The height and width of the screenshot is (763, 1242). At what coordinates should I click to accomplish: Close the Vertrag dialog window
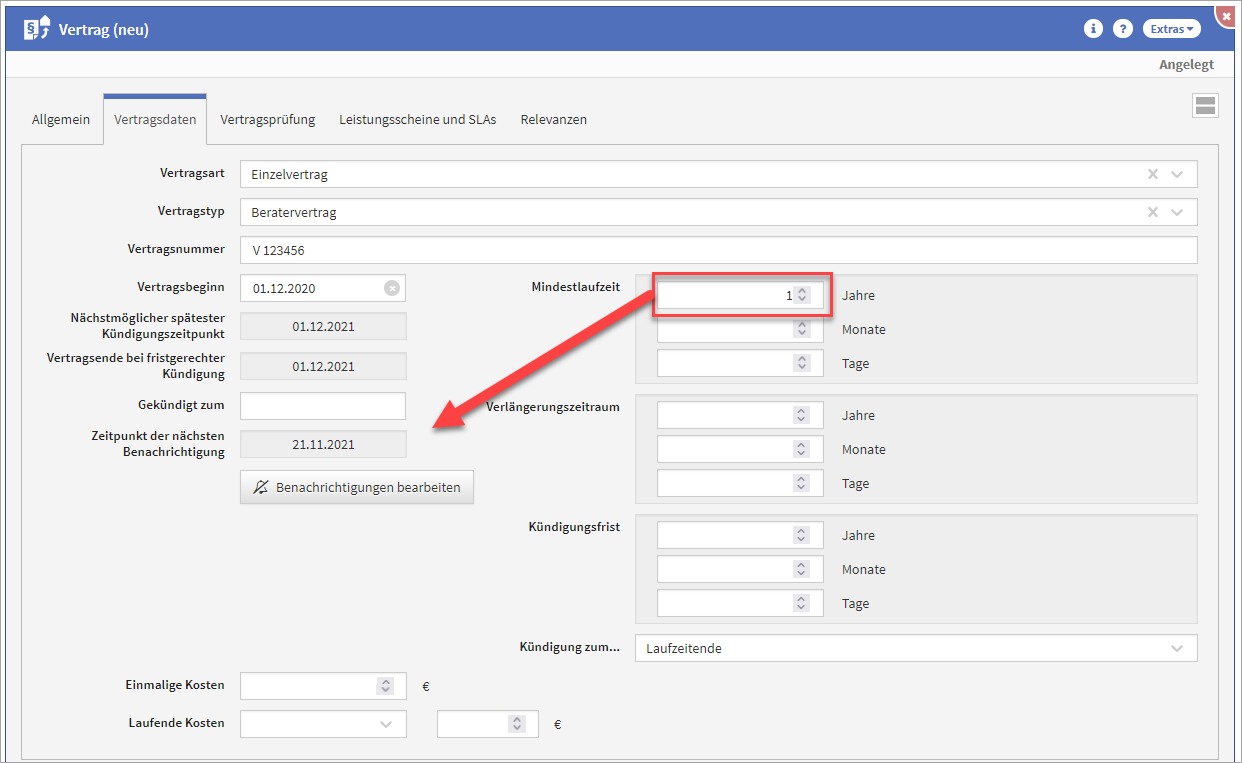(x=1227, y=16)
